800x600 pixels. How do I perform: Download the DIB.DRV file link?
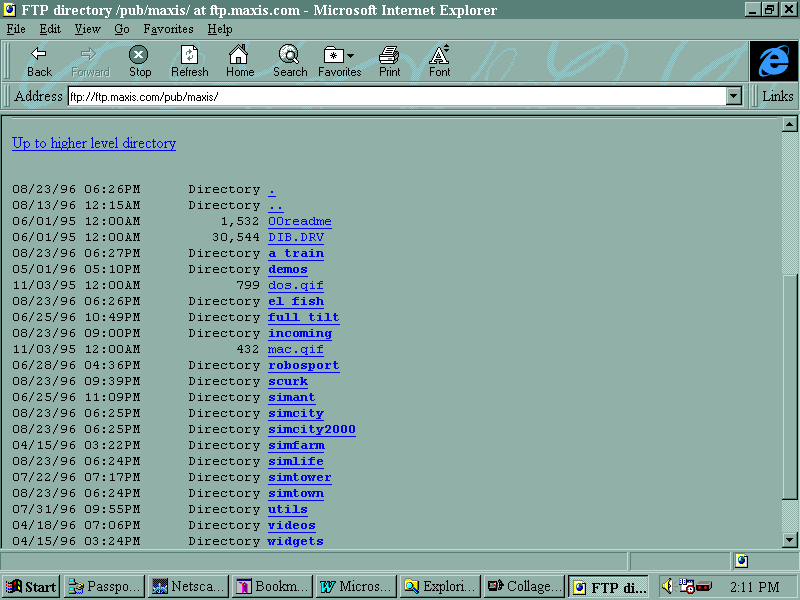(x=295, y=237)
